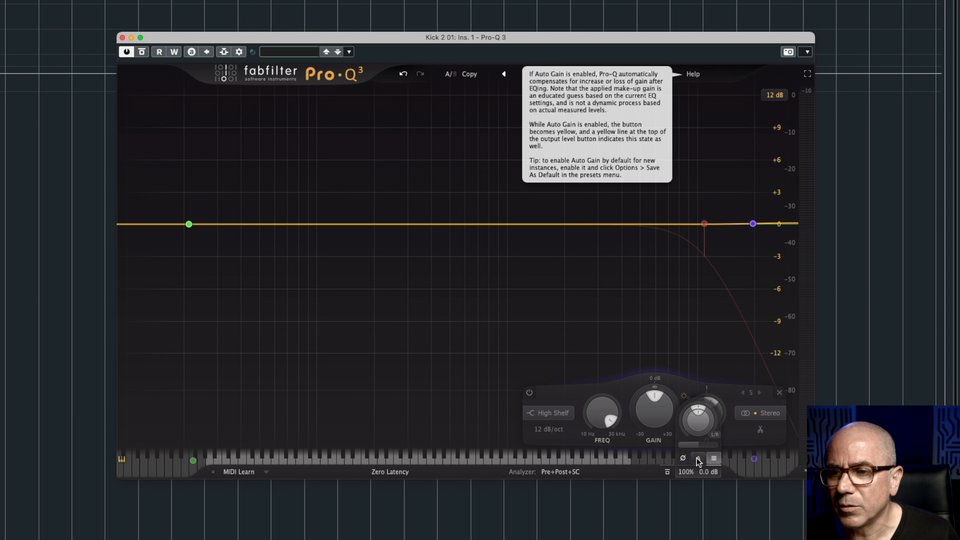The height and width of the screenshot is (540, 960).
Task: Toggle the Auto Gain button
Action: pyautogui.click(x=698, y=458)
